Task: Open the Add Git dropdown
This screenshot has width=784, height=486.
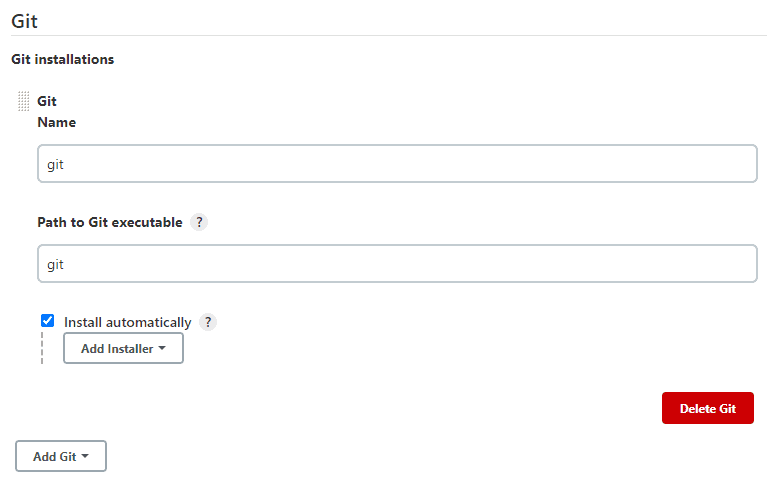Action: [61, 456]
